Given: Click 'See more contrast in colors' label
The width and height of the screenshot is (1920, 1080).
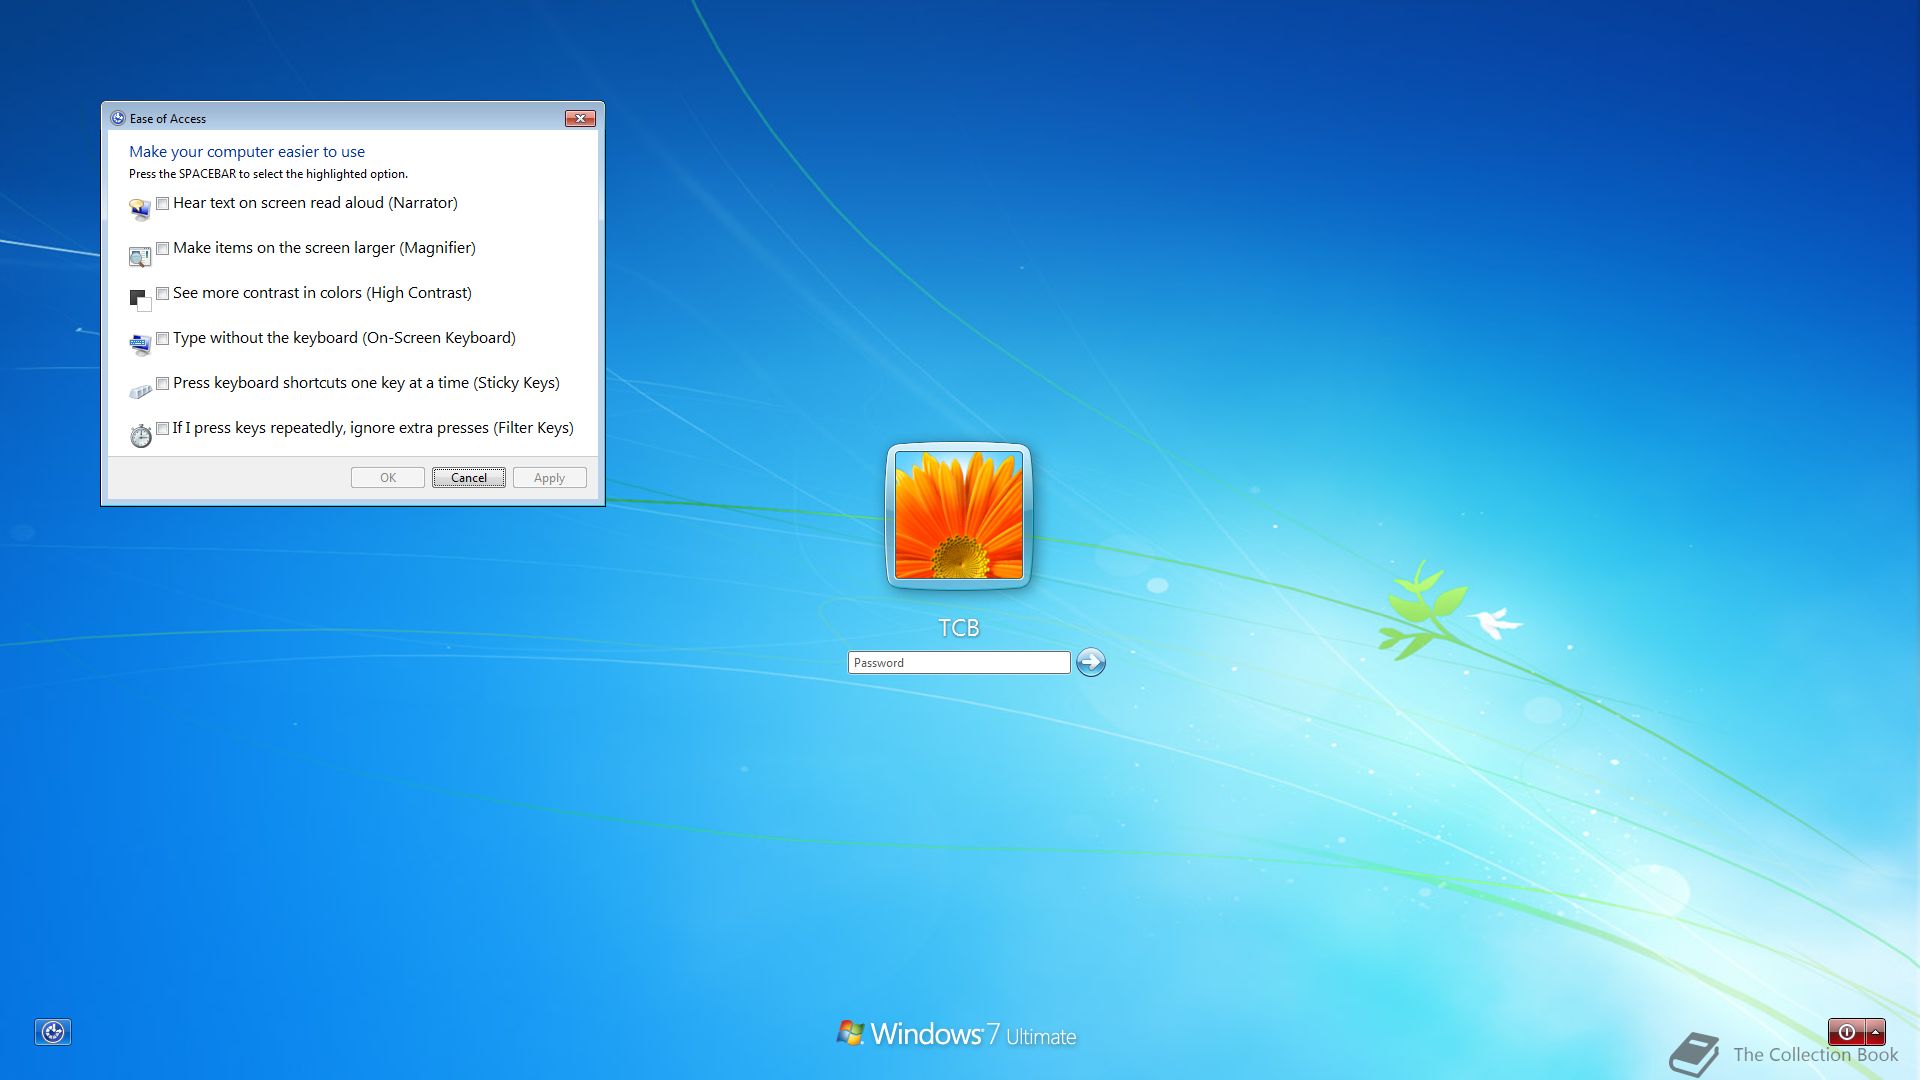Looking at the screenshot, I should coord(267,293).
